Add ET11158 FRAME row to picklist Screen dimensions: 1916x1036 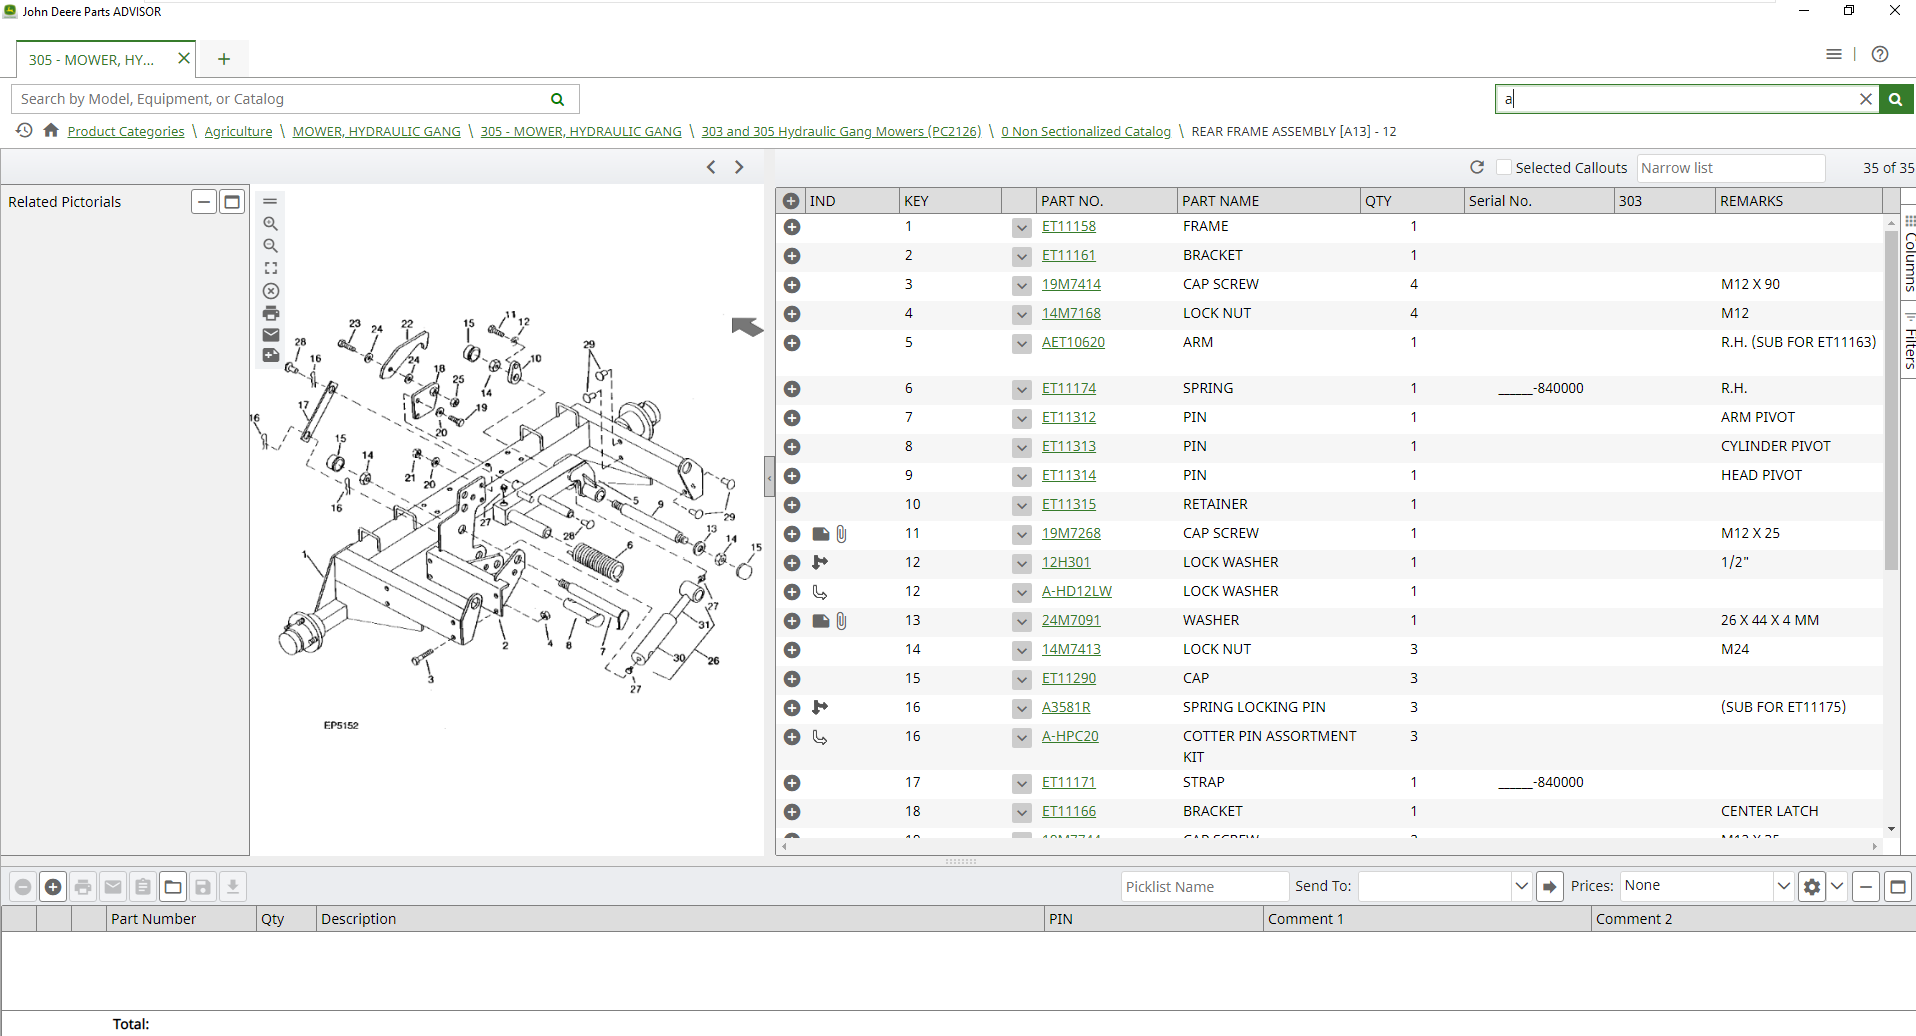tap(792, 227)
